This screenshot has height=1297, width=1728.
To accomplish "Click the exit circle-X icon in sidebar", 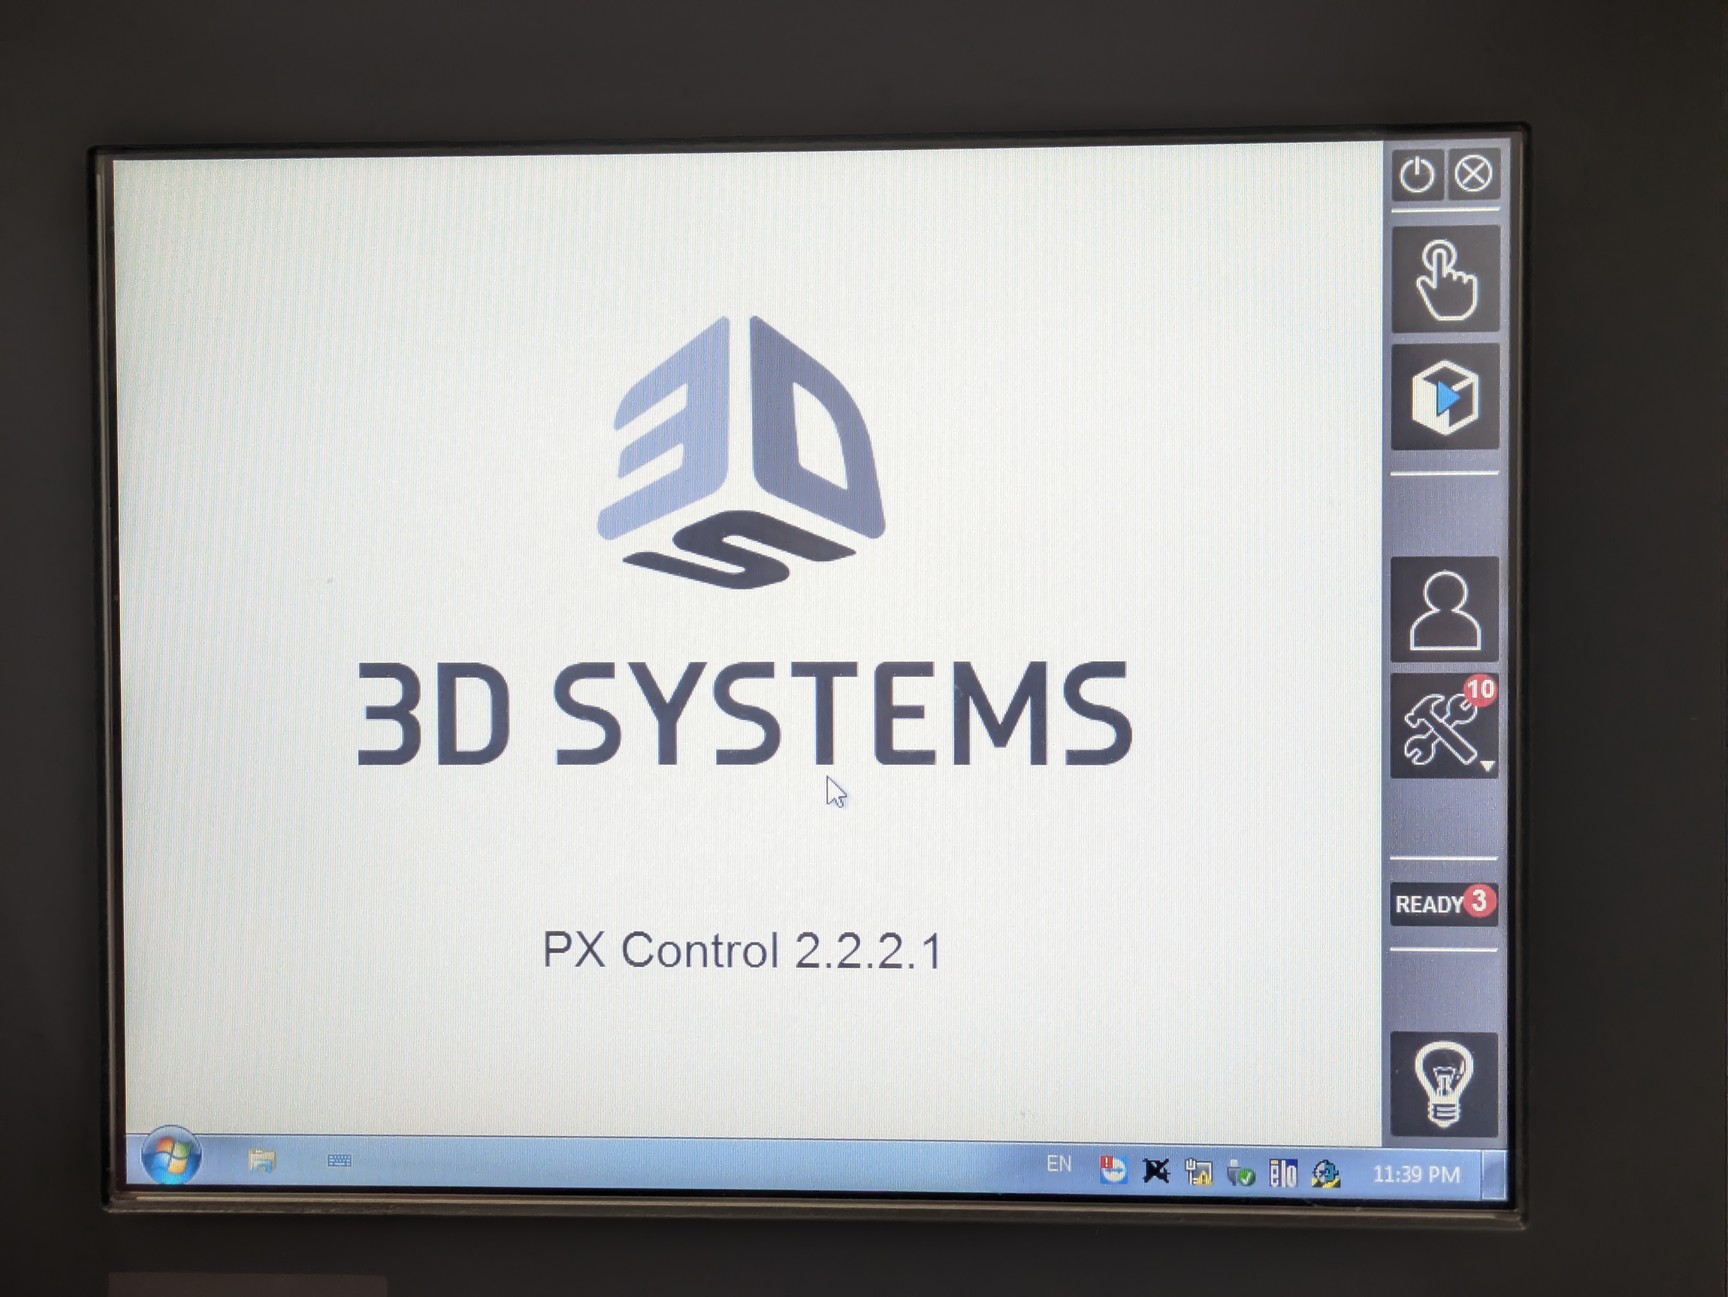I will (x=1473, y=175).
